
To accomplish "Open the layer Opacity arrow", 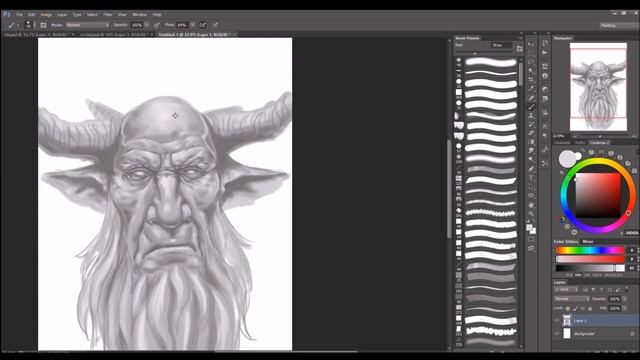I will [624, 299].
